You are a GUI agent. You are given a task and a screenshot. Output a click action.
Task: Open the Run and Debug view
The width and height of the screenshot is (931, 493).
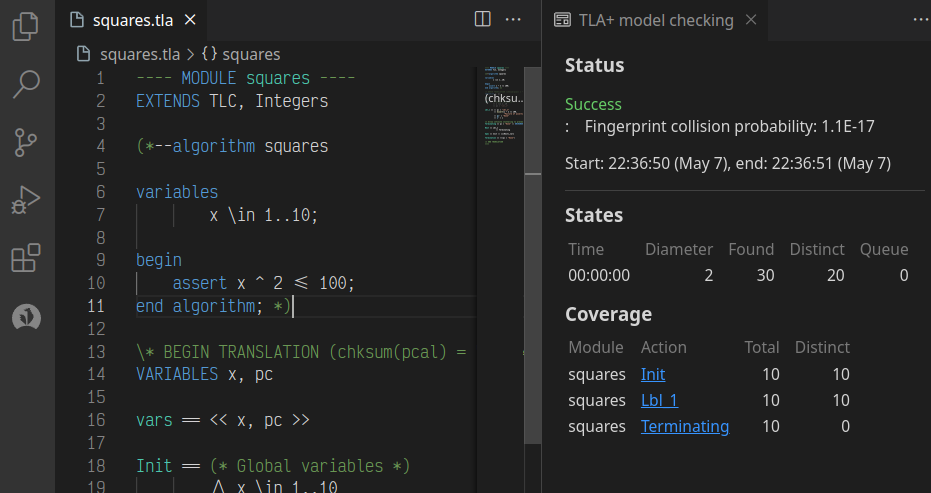[26, 201]
